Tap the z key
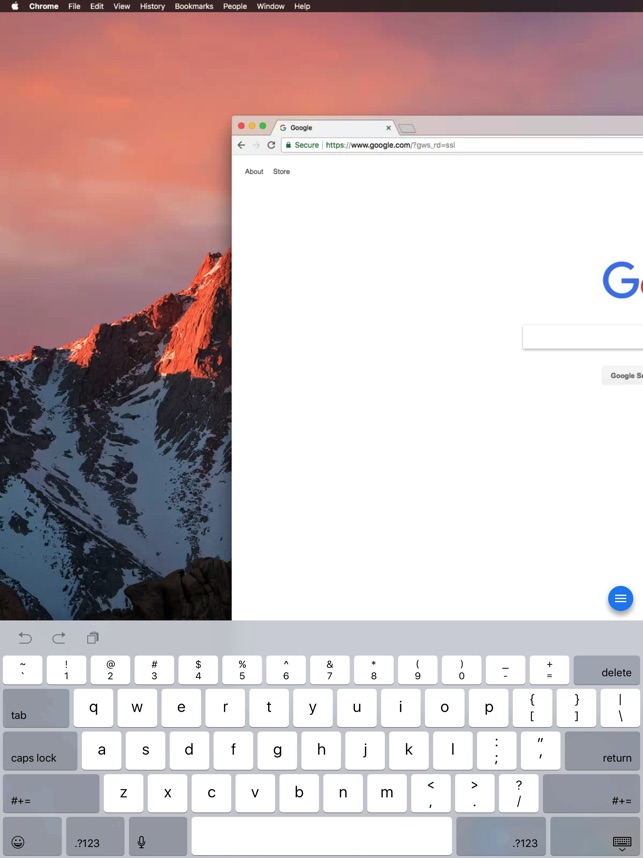 pyautogui.click(x=124, y=793)
